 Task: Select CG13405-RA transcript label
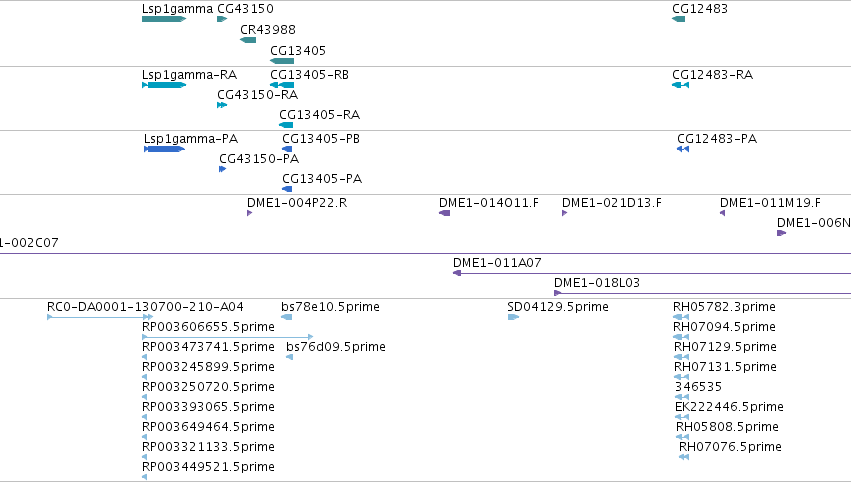point(320,115)
